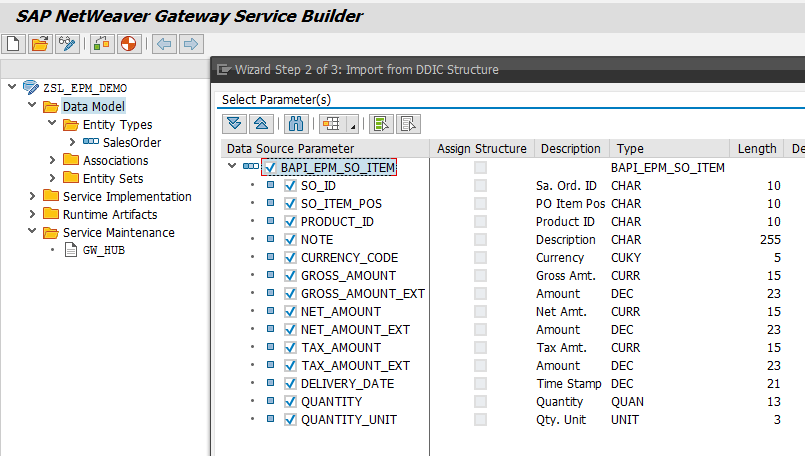This screenshot has width=805, height=456.
Task: Click the TAX_AMOUNT_EXT parameter name
Action: pyautogui.click(x=355, y=366)
